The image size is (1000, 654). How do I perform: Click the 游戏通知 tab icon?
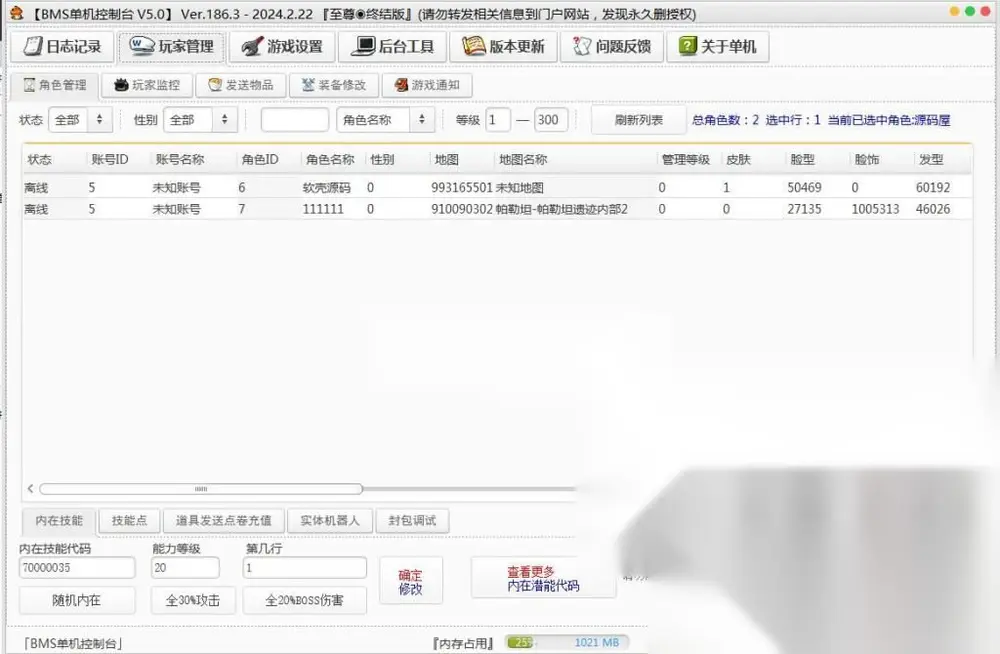pos(401,85)
